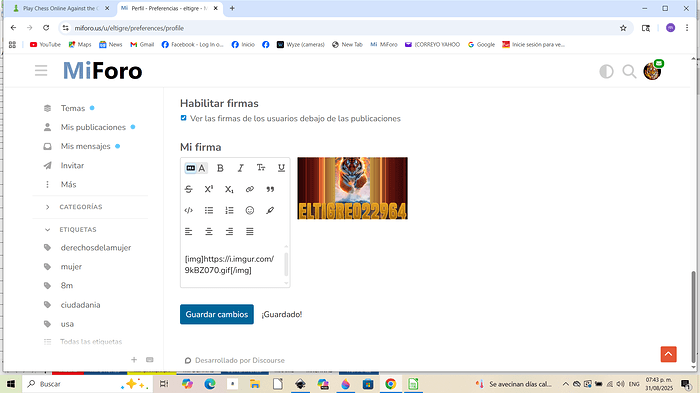Insert a hyperlink in signature
The image size is (700, 393).
[250, 189]
